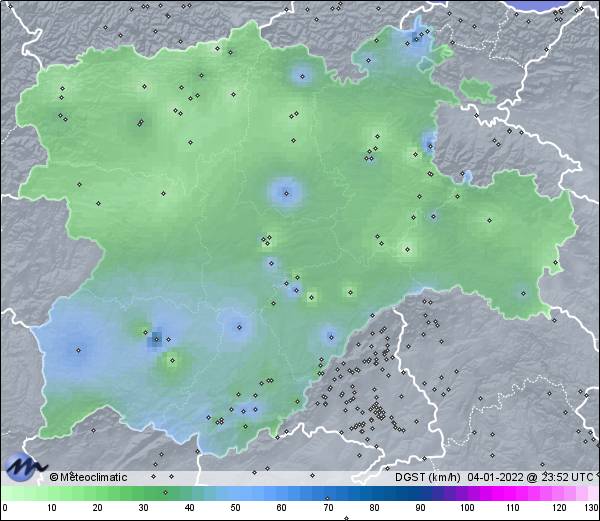Click the scale label 70

328,508
